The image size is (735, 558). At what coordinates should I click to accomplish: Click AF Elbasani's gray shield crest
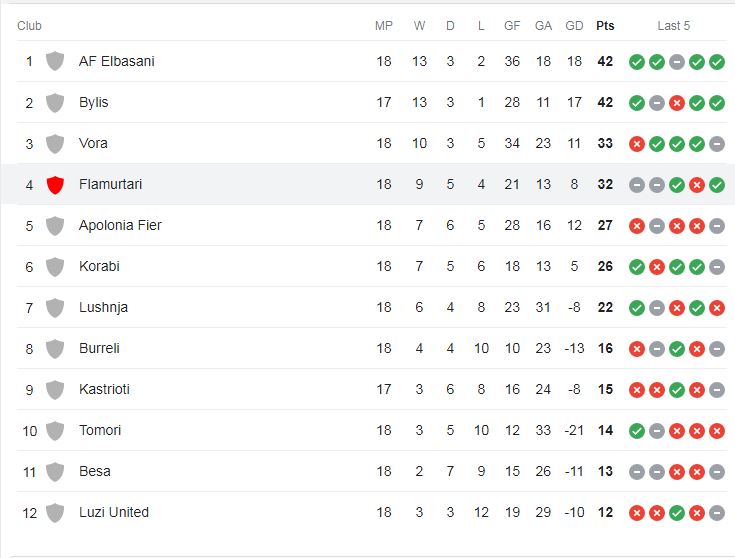click(55, 61)
